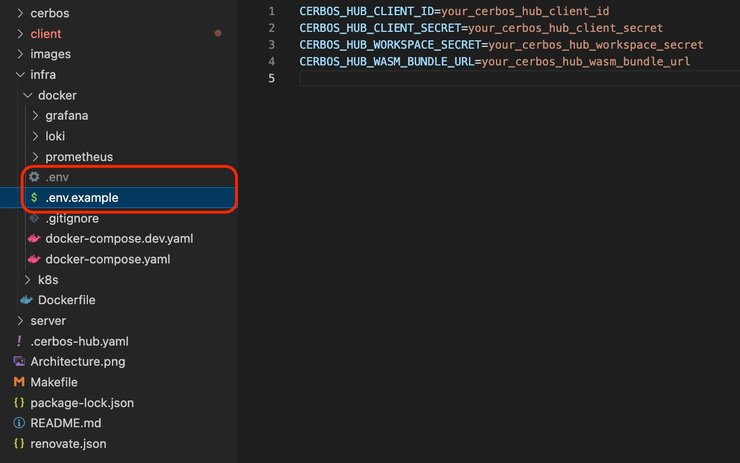Open Architecture.png file
The width and height of the screenshot is (740, 463).
point(78,362)
